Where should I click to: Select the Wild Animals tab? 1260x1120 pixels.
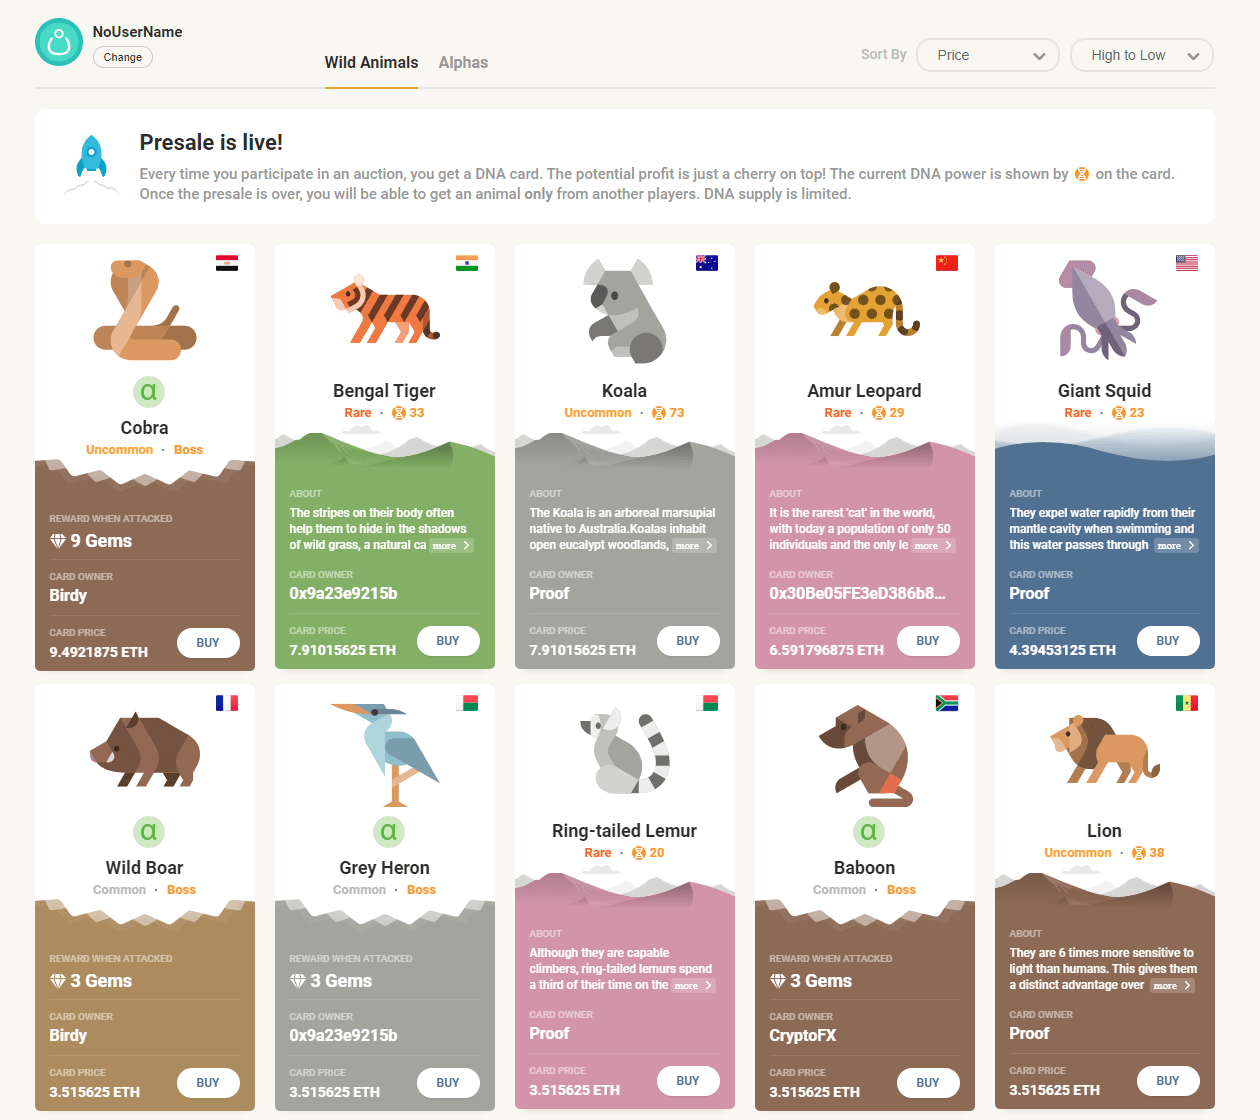click(371, 62)
